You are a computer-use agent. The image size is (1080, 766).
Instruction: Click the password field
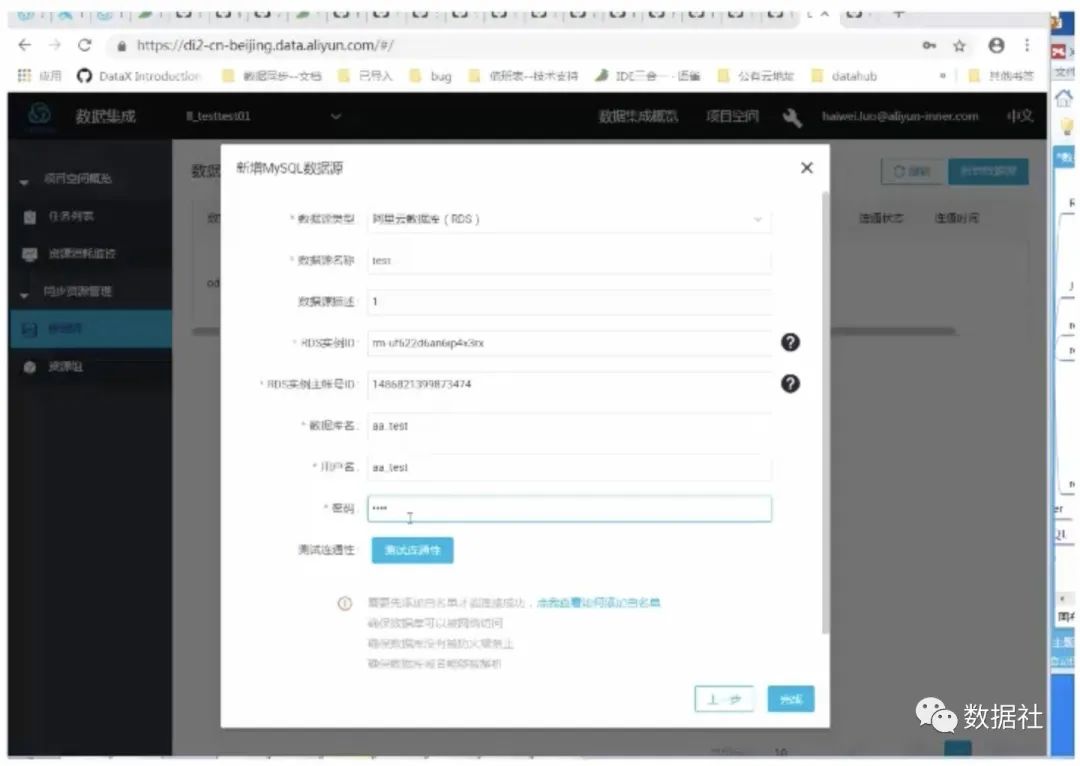[x=569, y=508]
